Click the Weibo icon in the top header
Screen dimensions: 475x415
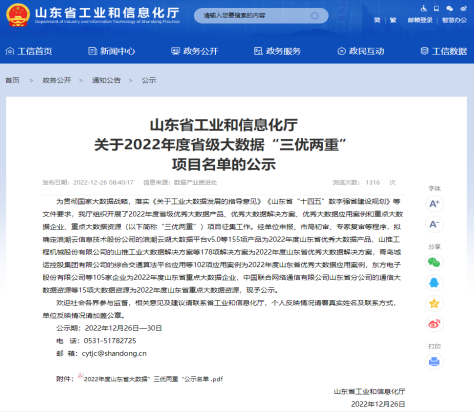(463, 8)
